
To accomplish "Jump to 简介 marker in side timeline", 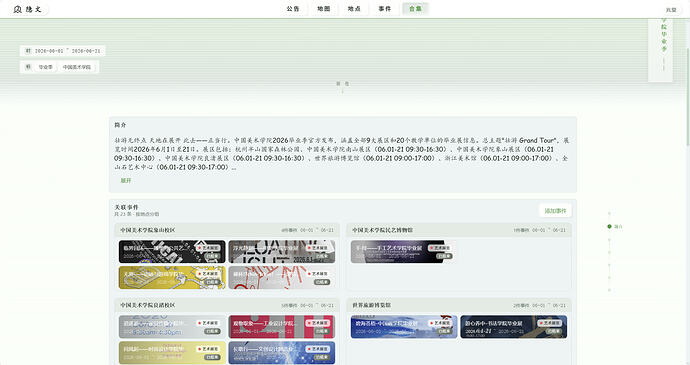I will coord(615,226).
